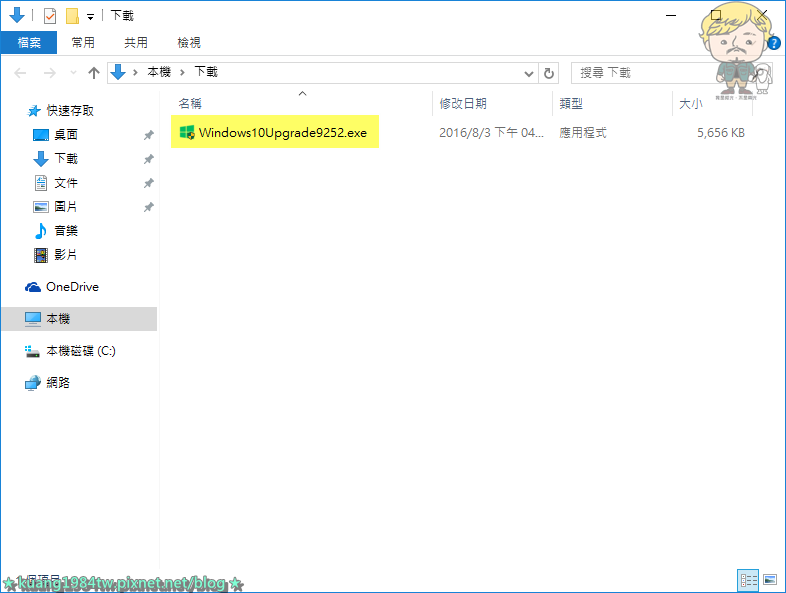Image resolution: width=786 pixels, height=593 pixels.
Task: Sort by the 大小 column header
Action: (691, 104)
